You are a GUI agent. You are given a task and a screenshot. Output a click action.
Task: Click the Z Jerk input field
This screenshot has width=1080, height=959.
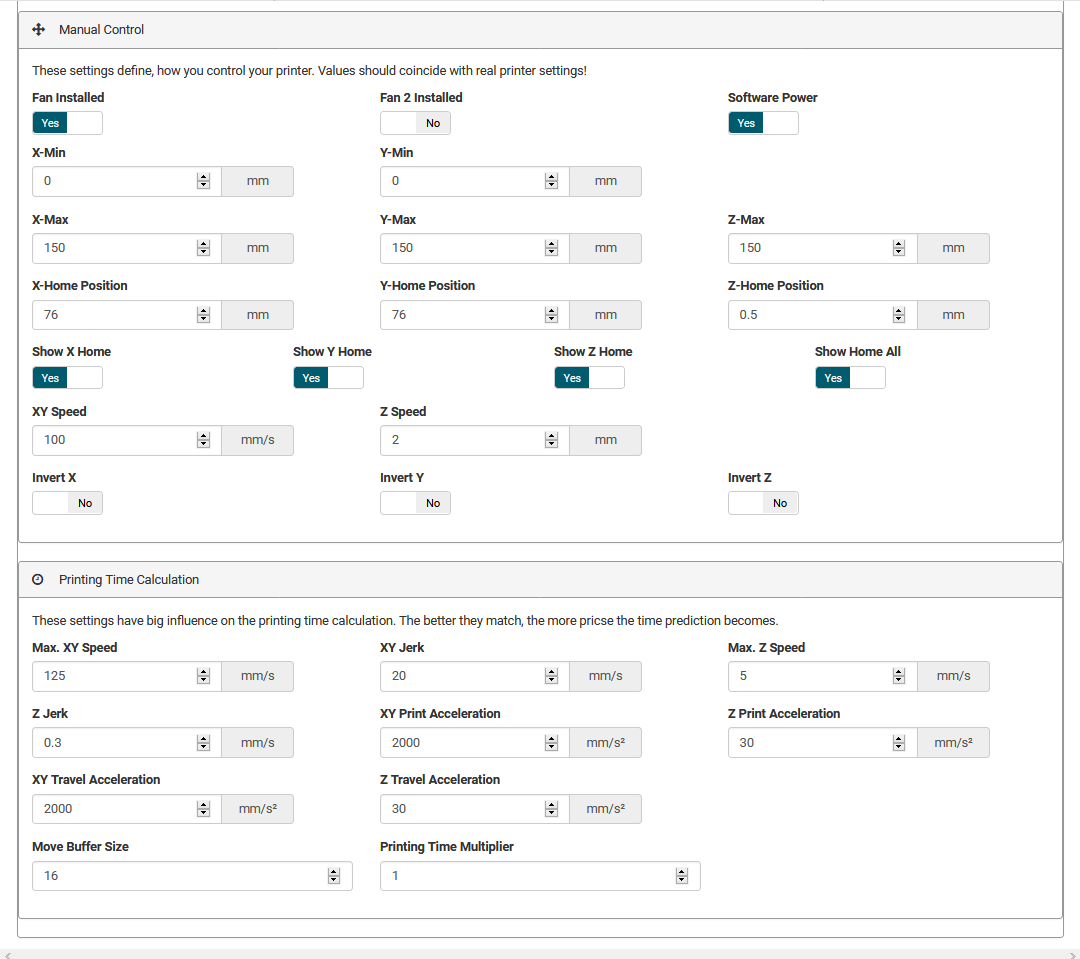[127, 743]
